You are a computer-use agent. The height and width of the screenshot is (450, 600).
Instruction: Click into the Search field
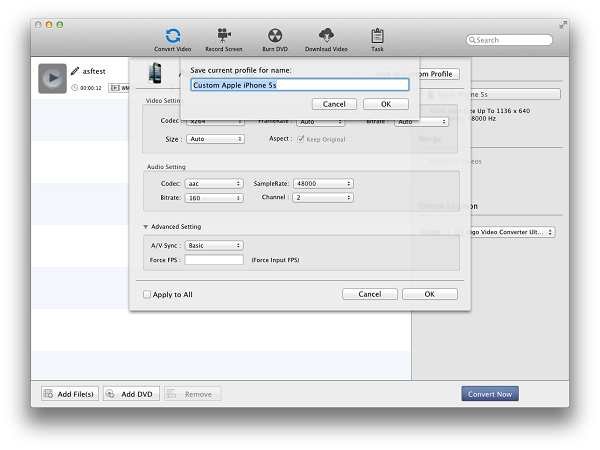[509, 40]
